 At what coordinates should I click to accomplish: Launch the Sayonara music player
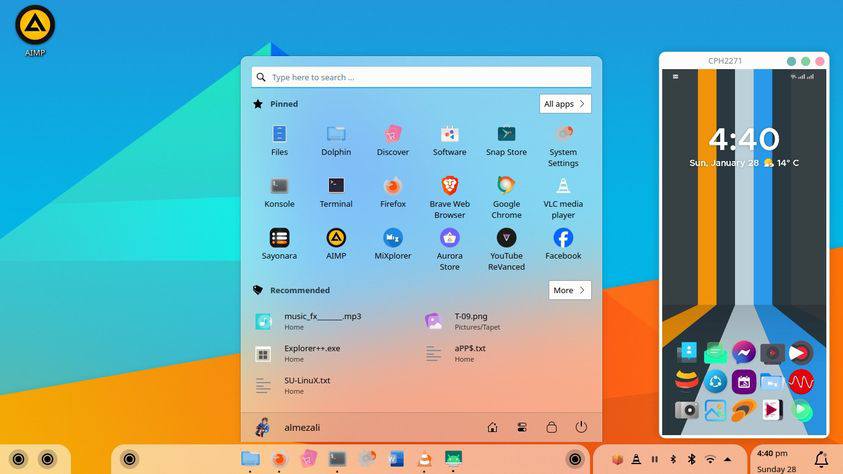279,243
